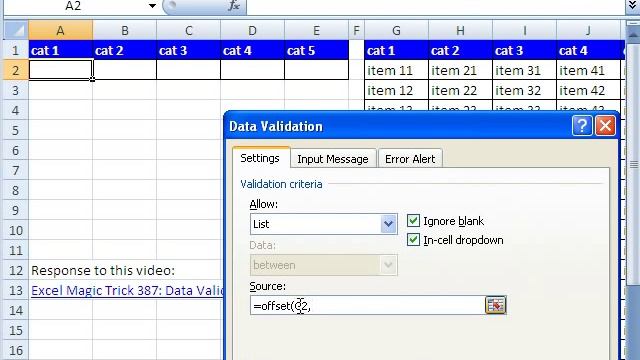Viewport: 640px width, 360px height.
Task: Select column I header
Action: [524, 31]
